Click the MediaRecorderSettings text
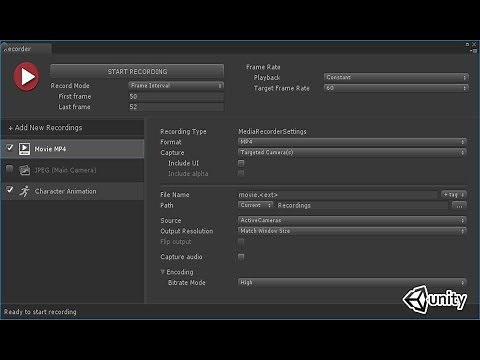 click(x=272, y=132)
